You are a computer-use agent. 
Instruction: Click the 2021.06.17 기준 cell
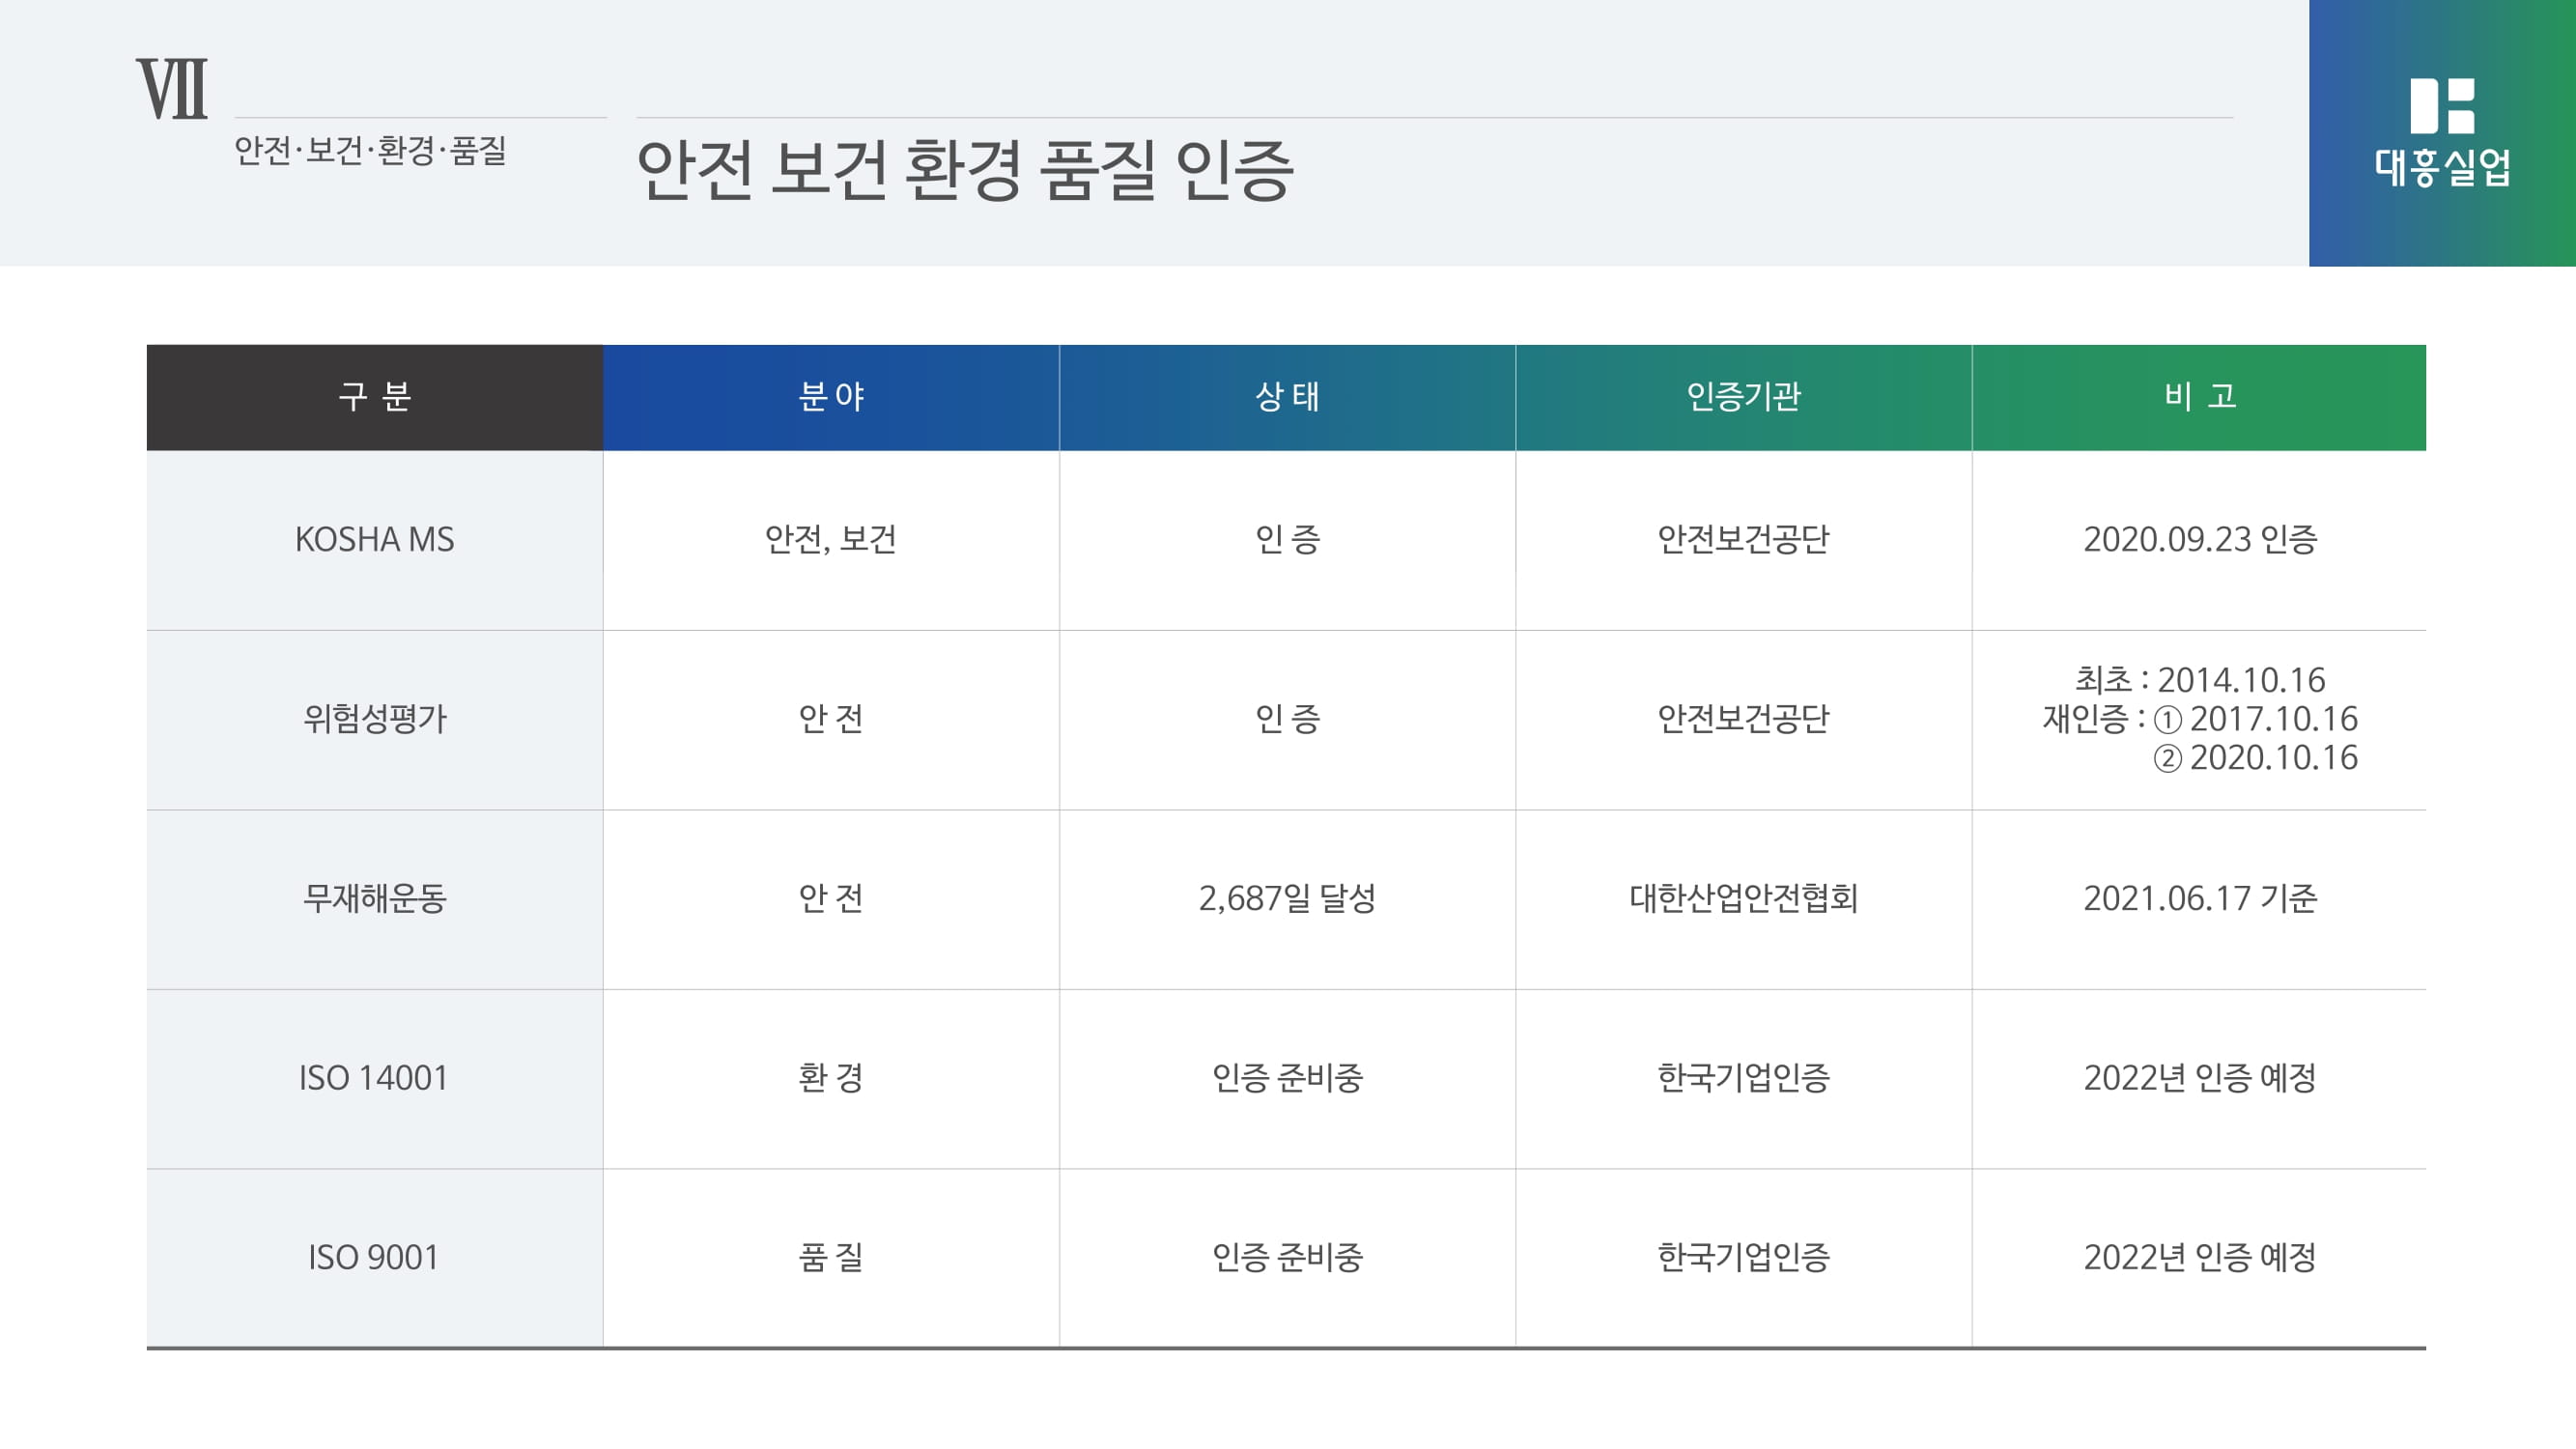pyautogui.click(x=2199, y=899)
